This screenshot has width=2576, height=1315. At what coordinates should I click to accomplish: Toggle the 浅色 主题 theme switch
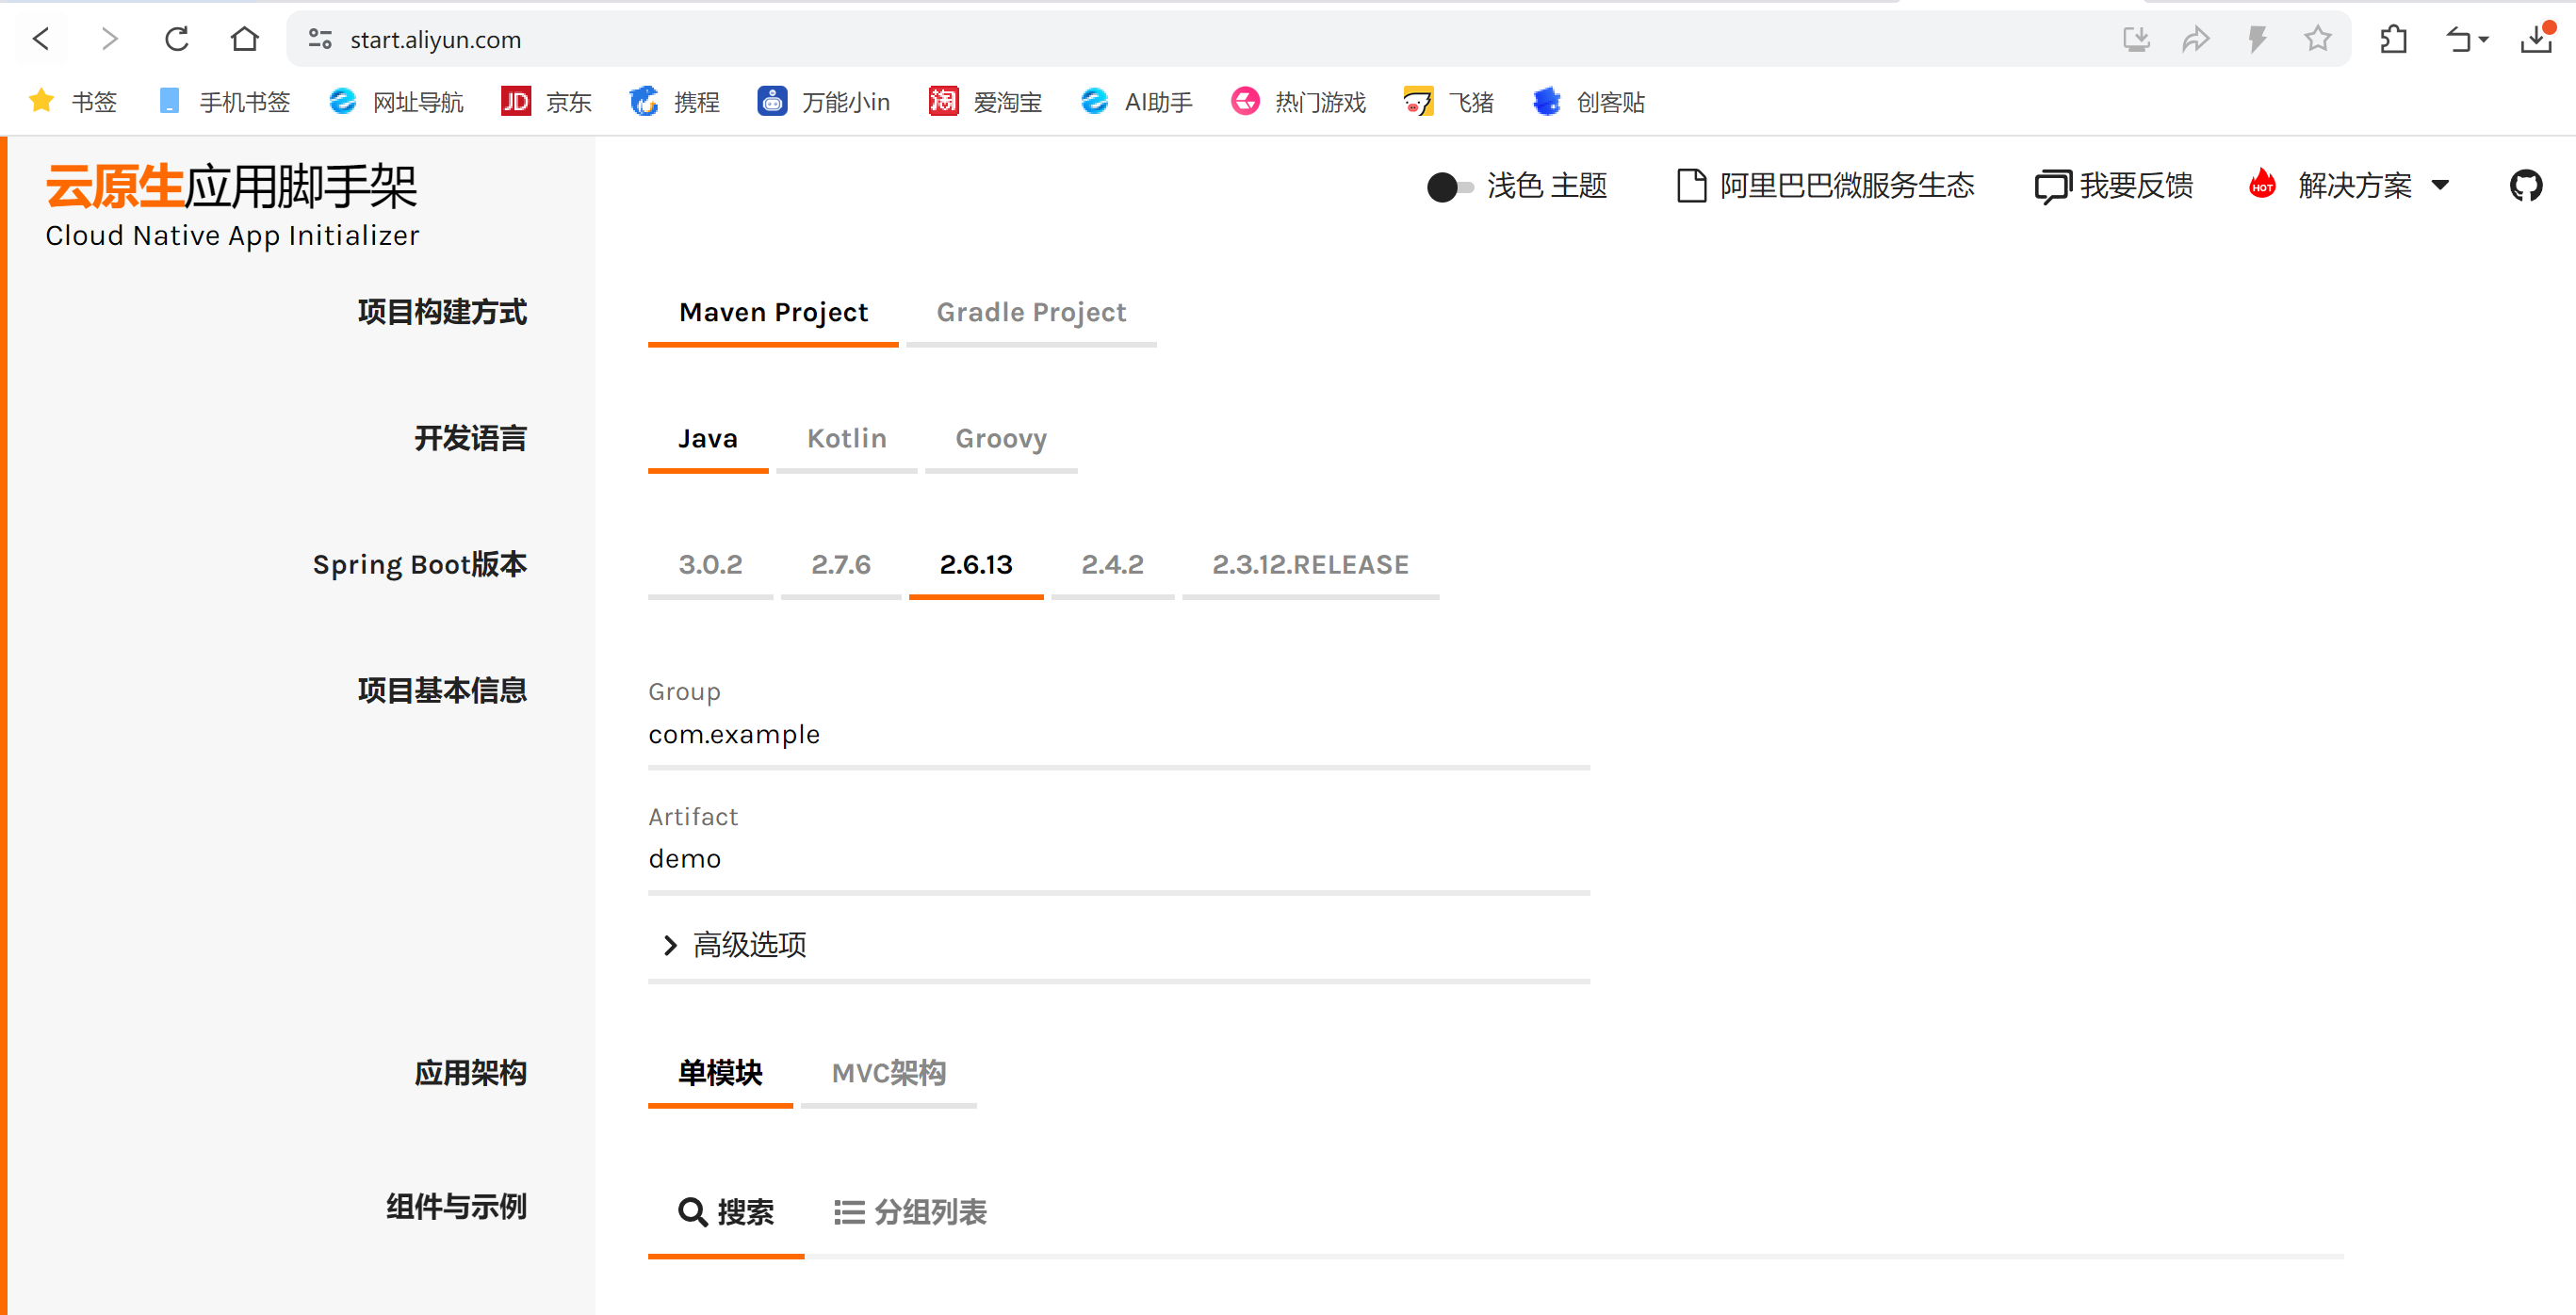(x=1448, y=187)
